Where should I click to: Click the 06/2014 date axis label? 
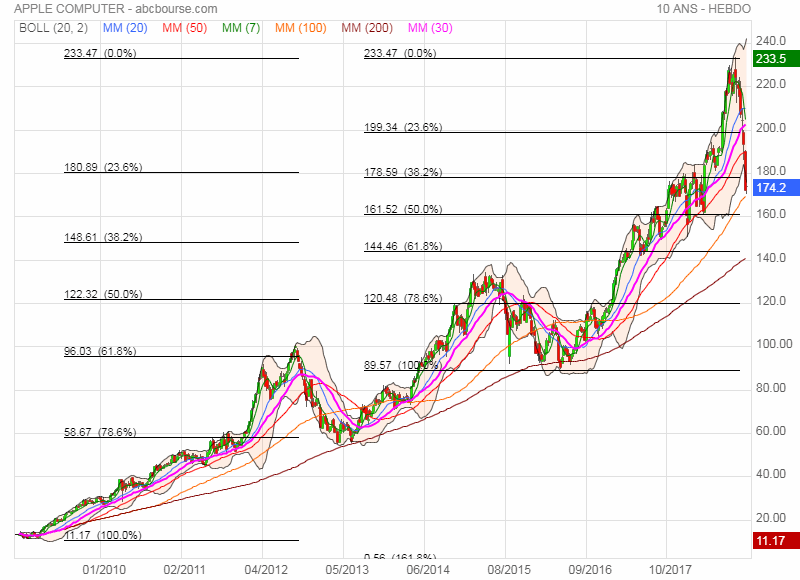click(428, 569)
